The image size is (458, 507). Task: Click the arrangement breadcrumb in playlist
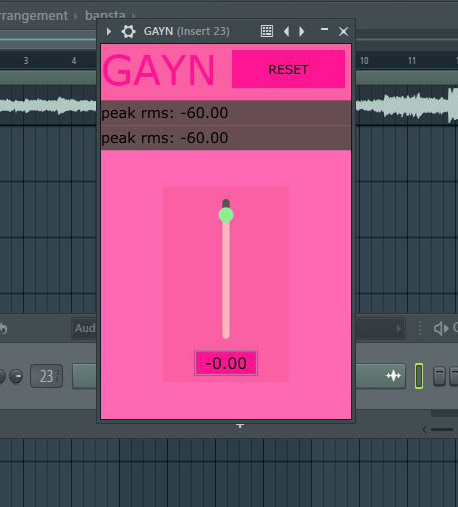pos(34,16)
